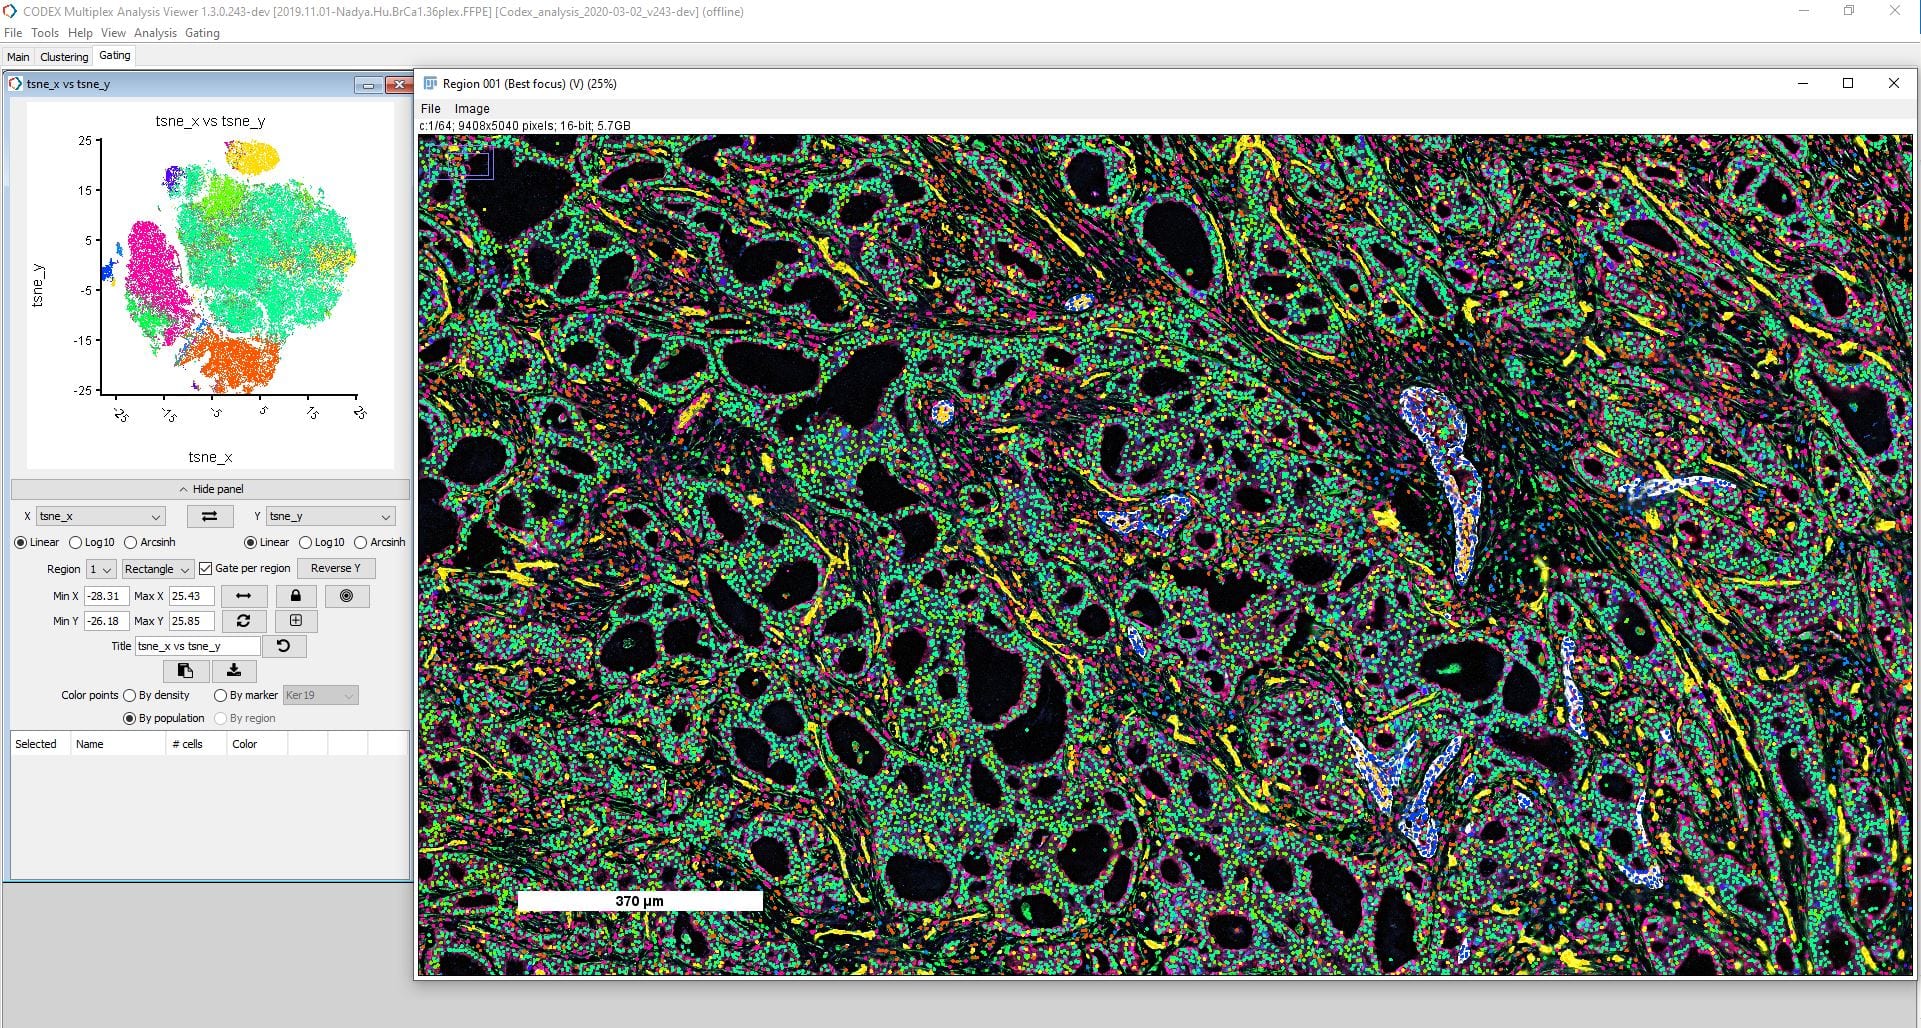Image resolution: width=1921 pixels, height=1028 pixels.
Task: Open the Rectangle gate shape dropdown
Action: click(x=157, y=569)
